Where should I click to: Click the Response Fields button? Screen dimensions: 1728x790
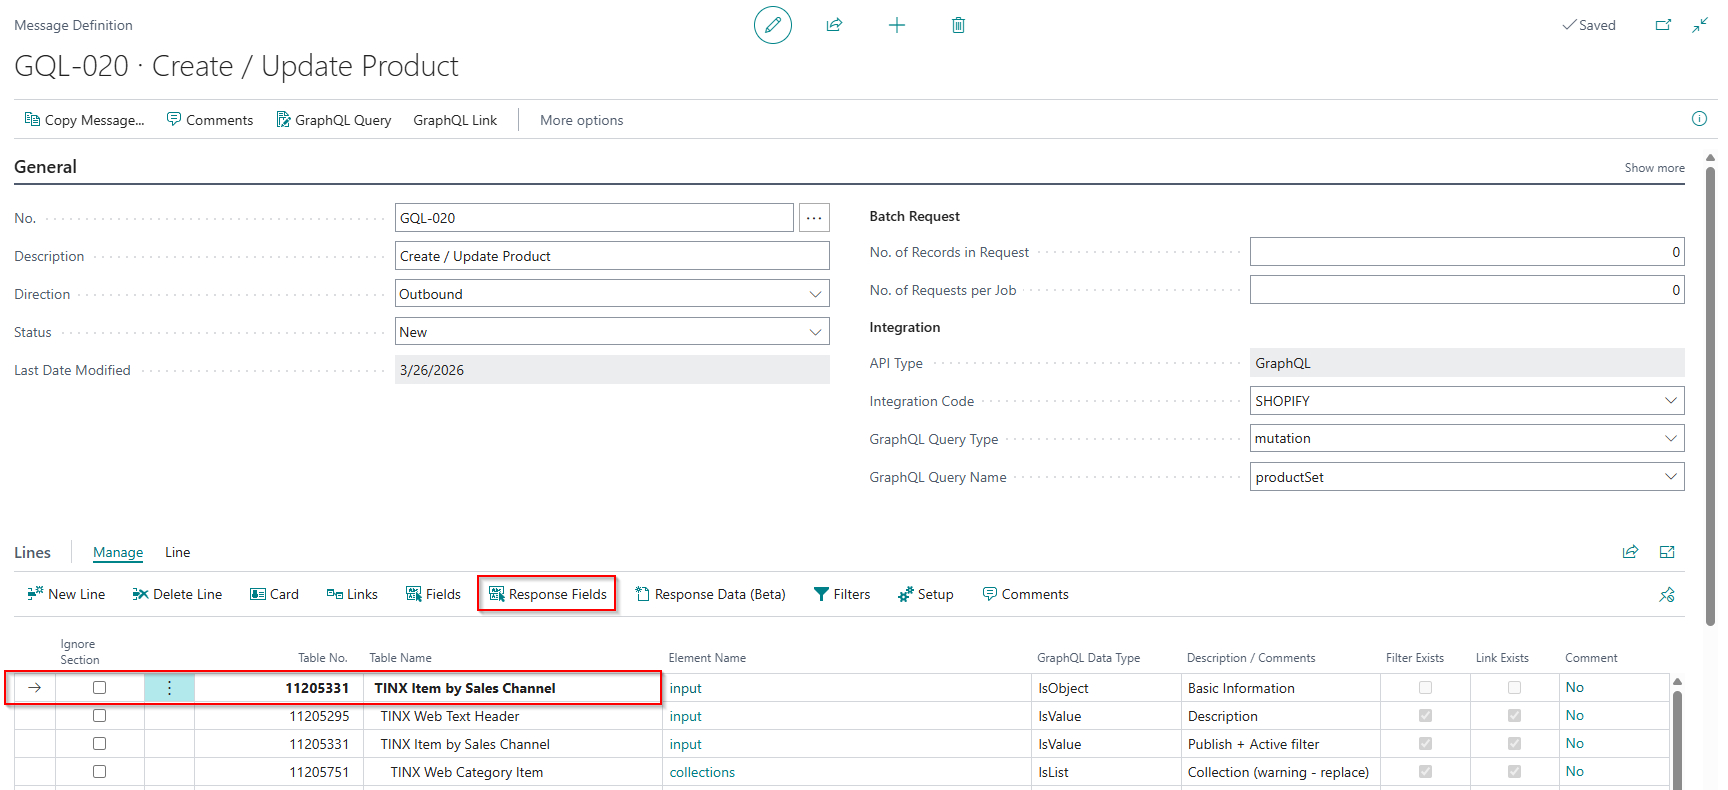click(x=547, y=594)
